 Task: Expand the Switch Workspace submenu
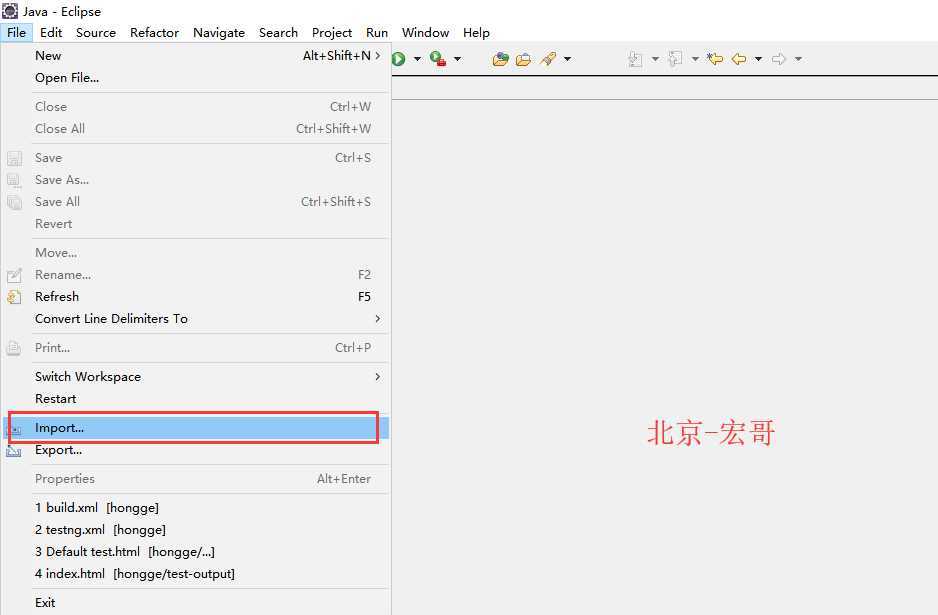pyautogui.click(x=196, y=377)
